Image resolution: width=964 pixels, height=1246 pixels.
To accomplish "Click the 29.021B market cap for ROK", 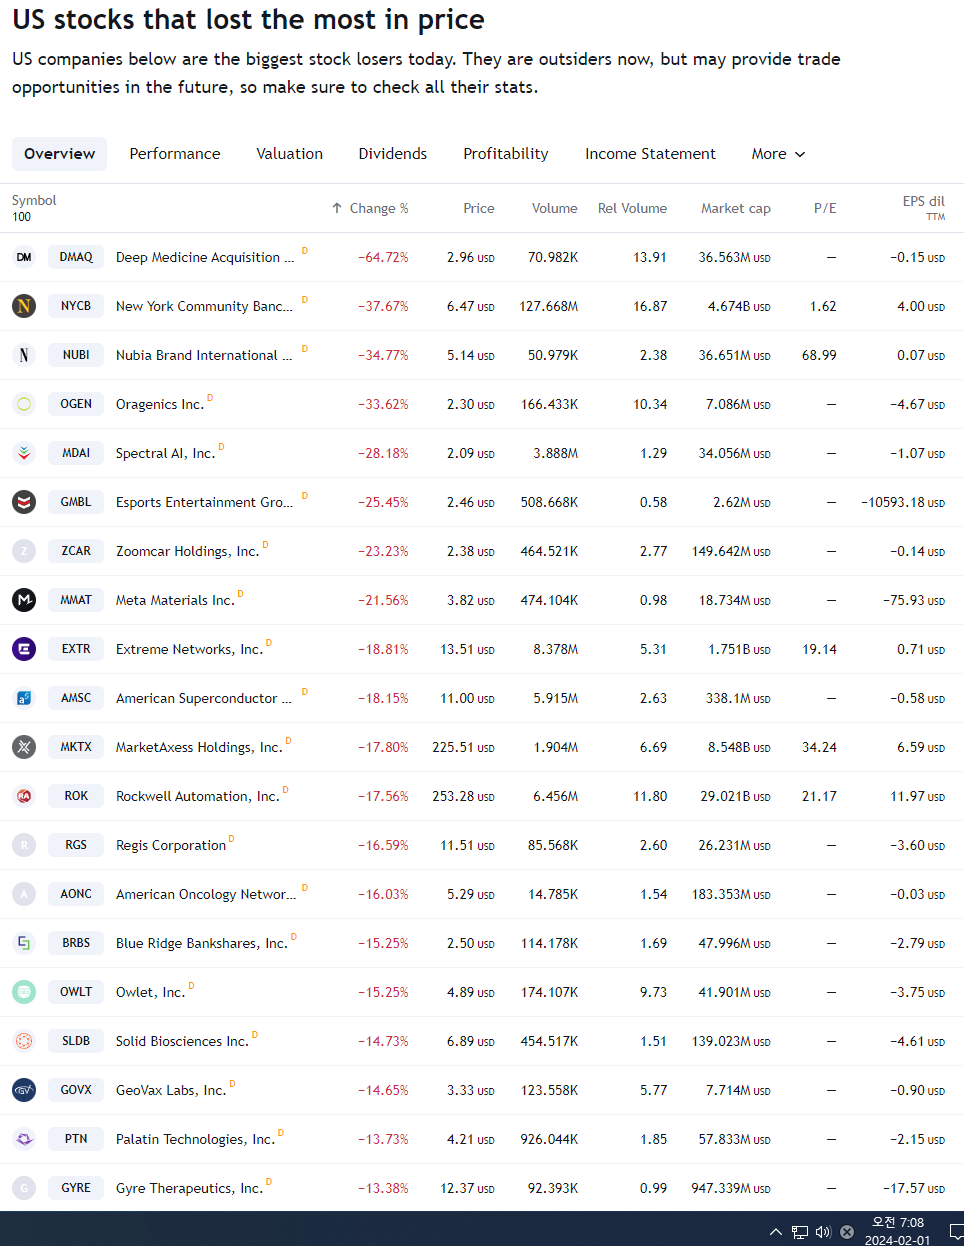I will pyautogui.click(x=735, y=796).
